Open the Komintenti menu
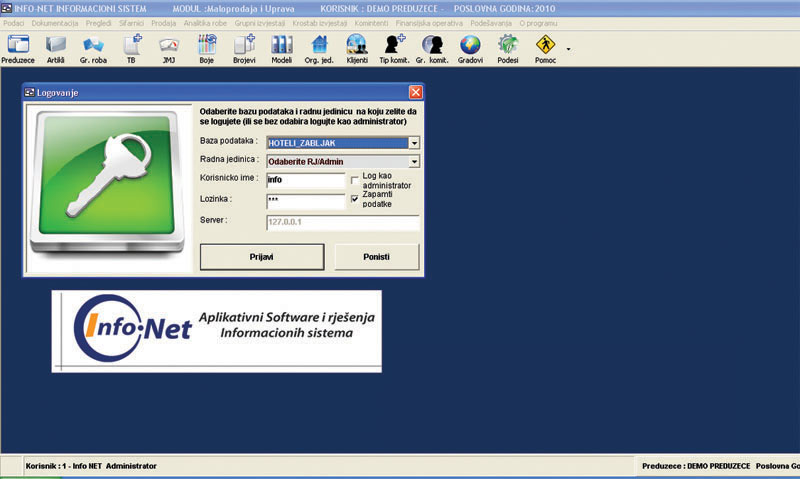 pos(371,23)
